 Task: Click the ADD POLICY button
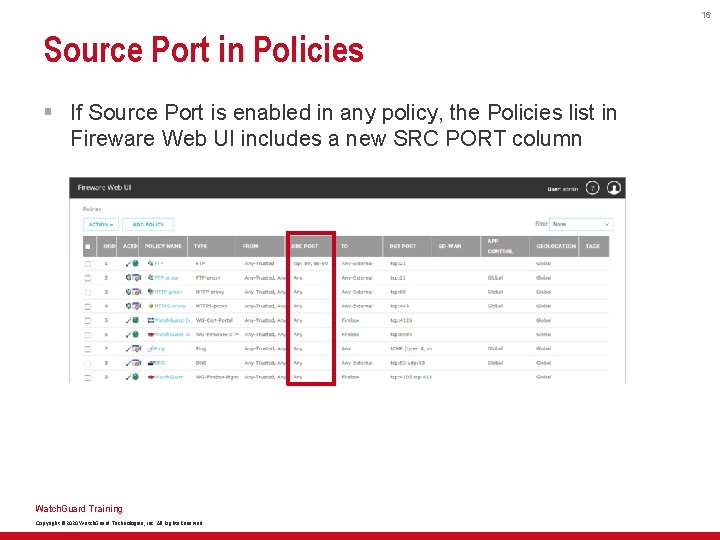(x=148, y=225)
